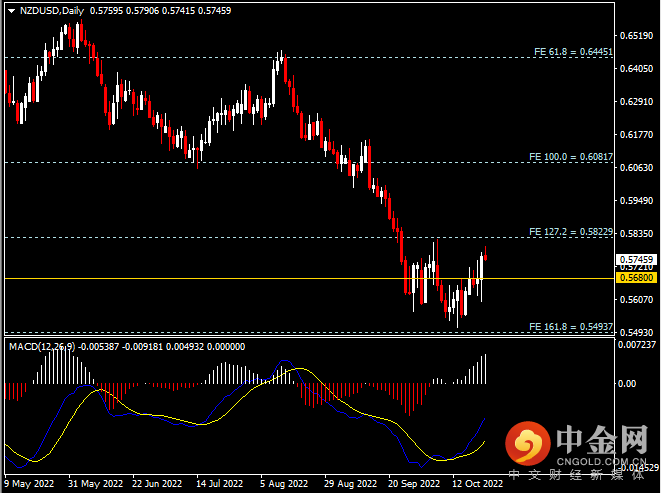This screenshot has width=662, height=493.
Task: Open the chart menu triangle beside NZDUSD
Action: [11, 11]
